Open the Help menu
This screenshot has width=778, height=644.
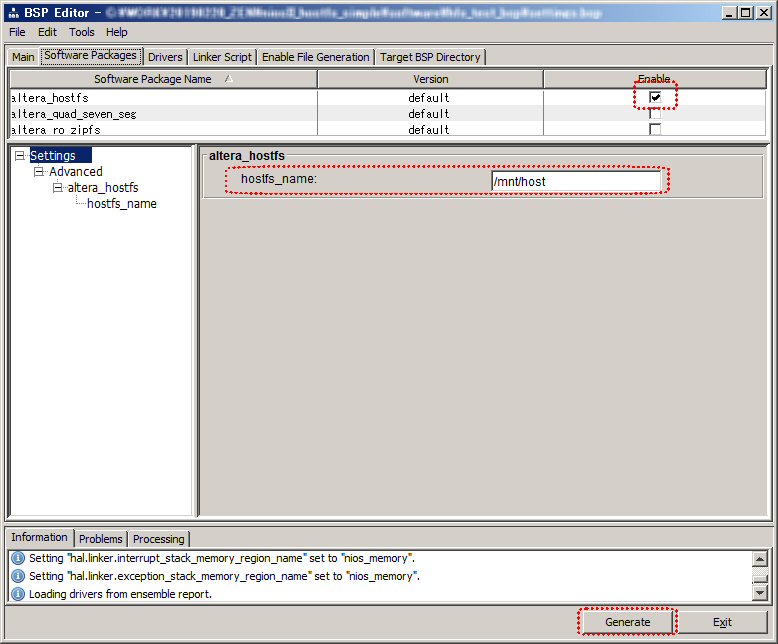(x=117, y=32)
